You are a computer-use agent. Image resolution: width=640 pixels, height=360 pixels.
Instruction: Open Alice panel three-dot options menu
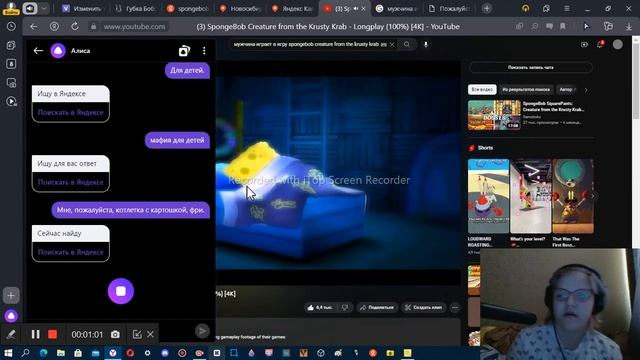pyautogui.click(x=204, y=51)
